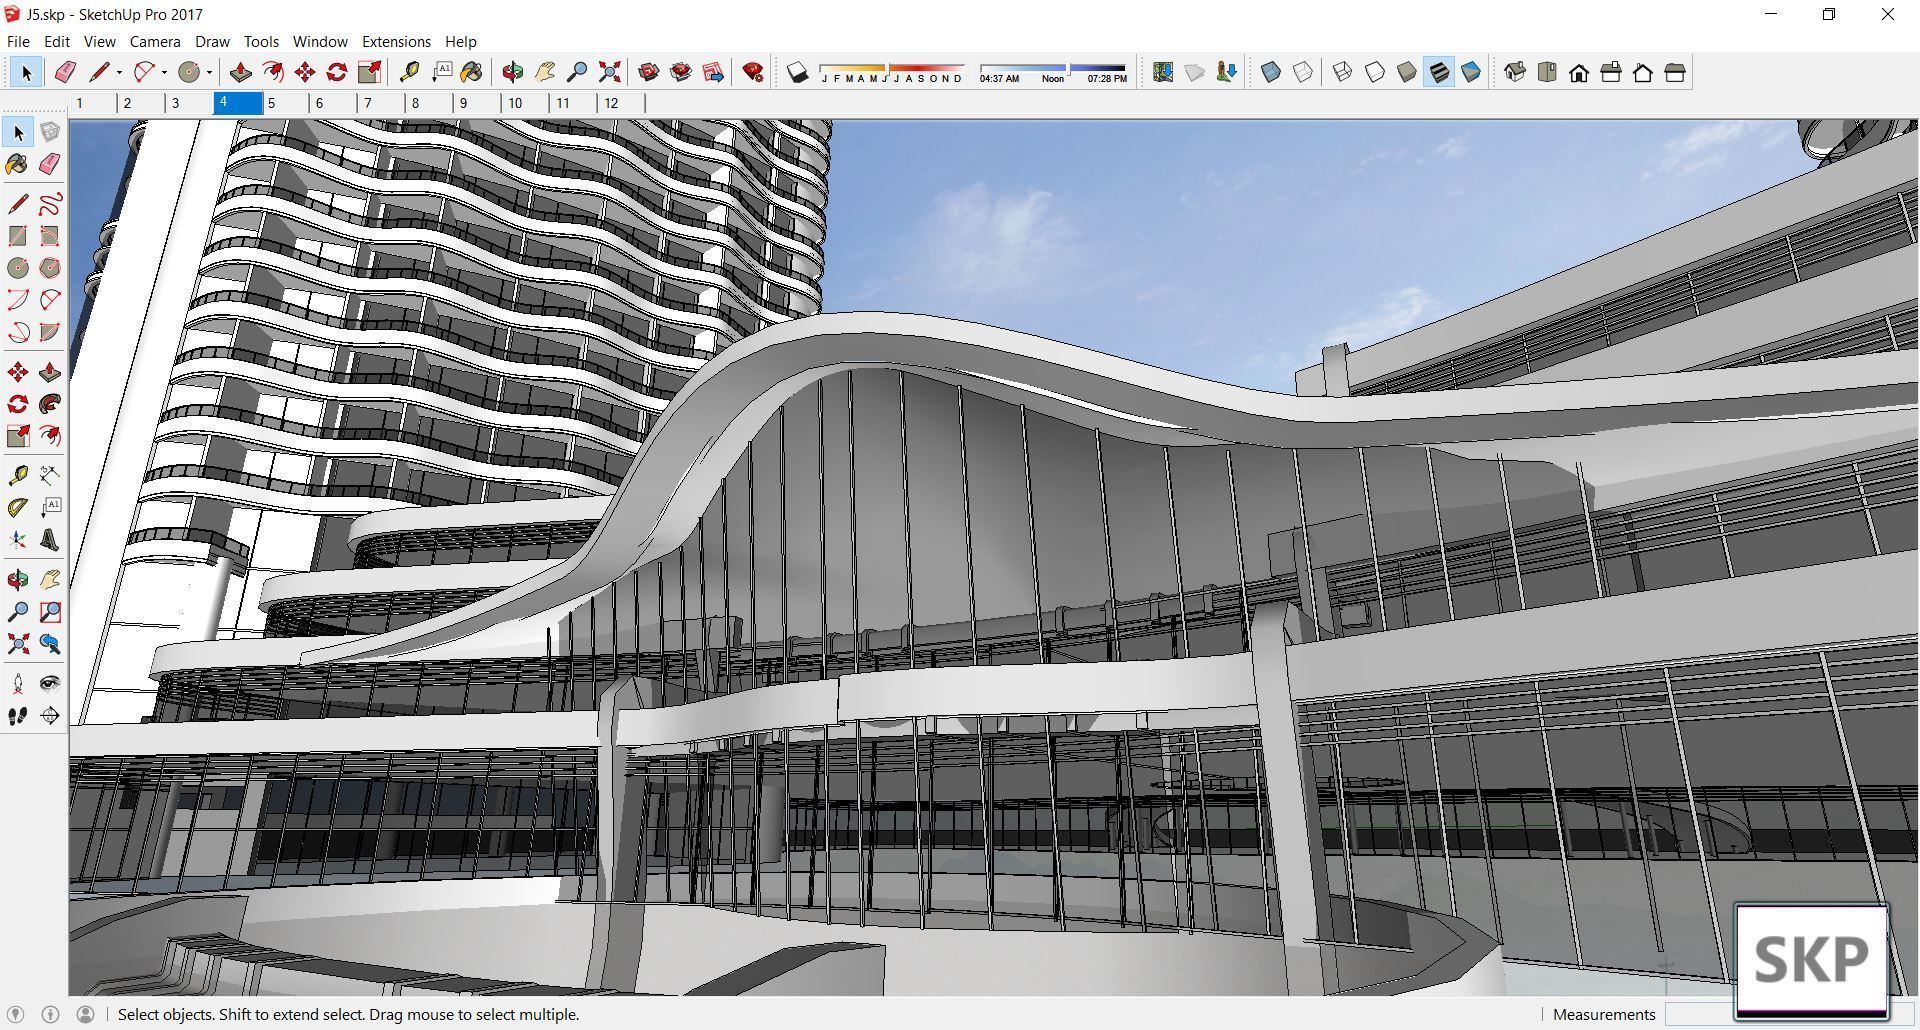The width and height of the screenshot is (1920, 1030).
Task: Pick the 3D Text tool
Action: [x=50, y=540]
